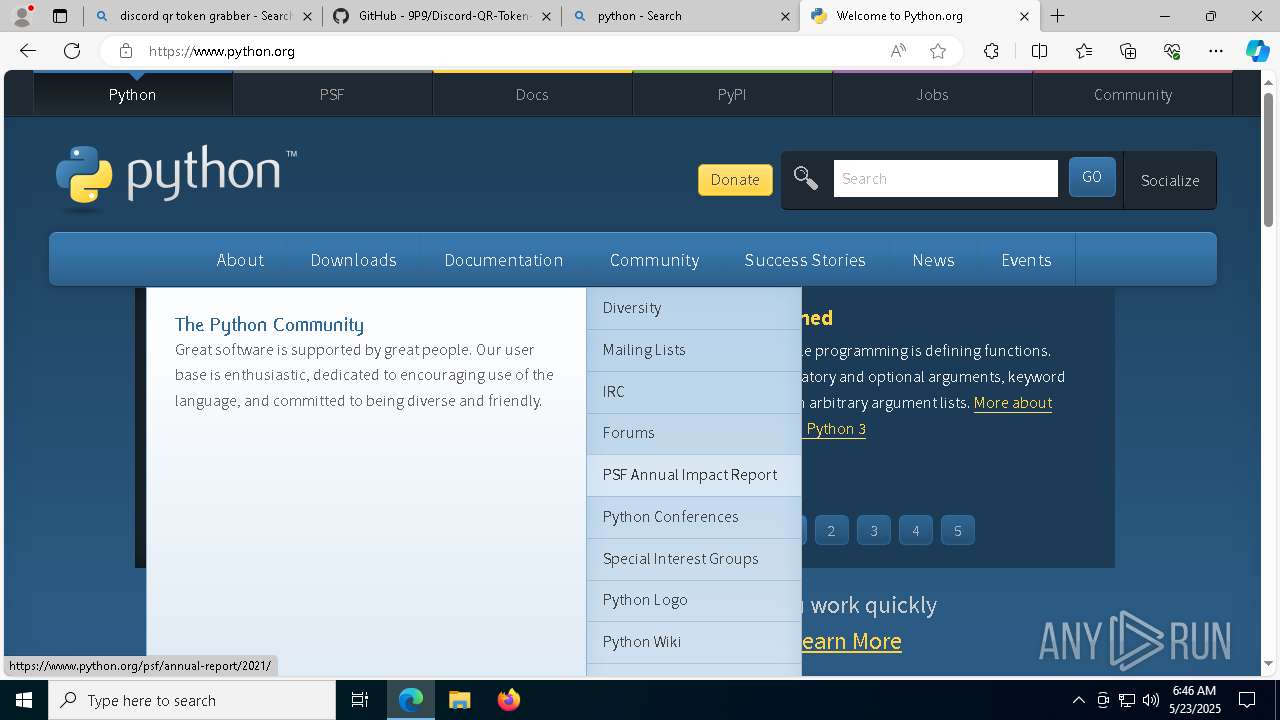Close the discord qr token grabber tab
1280x720 pixels.
[307, 16]
